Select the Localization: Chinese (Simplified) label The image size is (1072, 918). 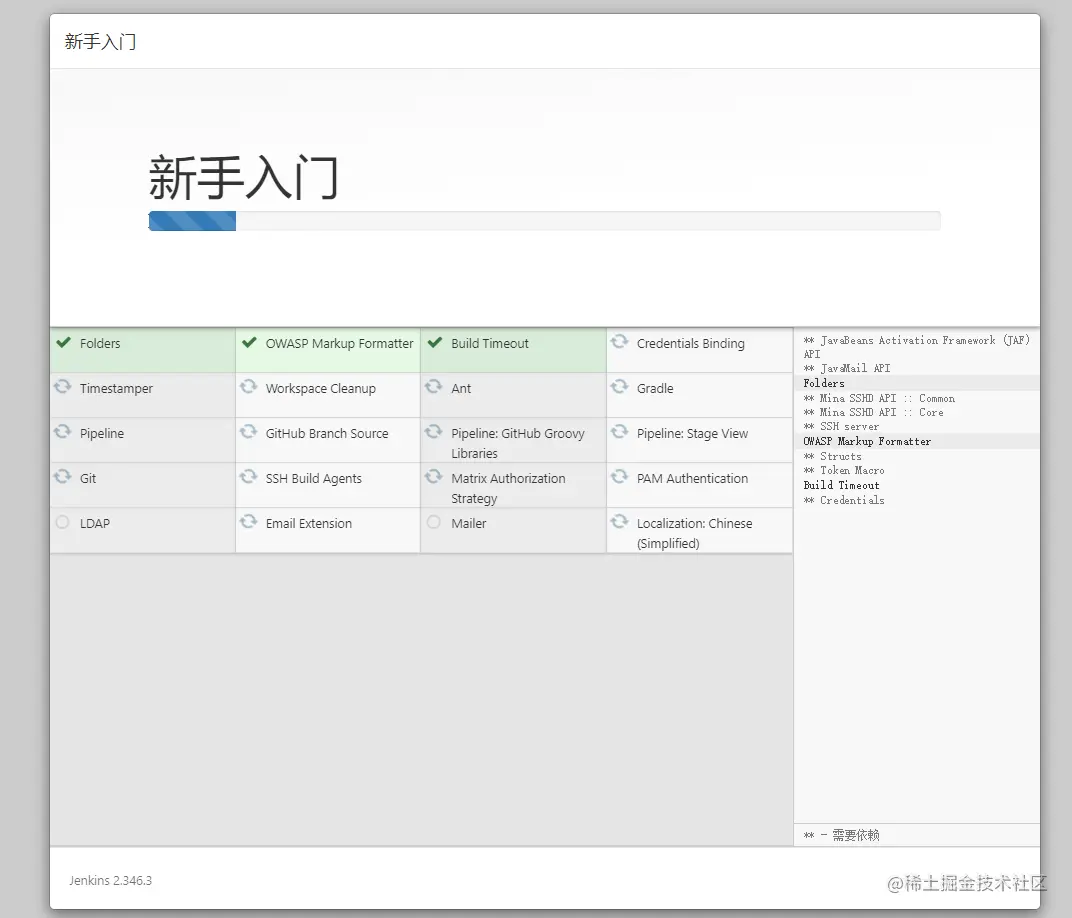695,533
